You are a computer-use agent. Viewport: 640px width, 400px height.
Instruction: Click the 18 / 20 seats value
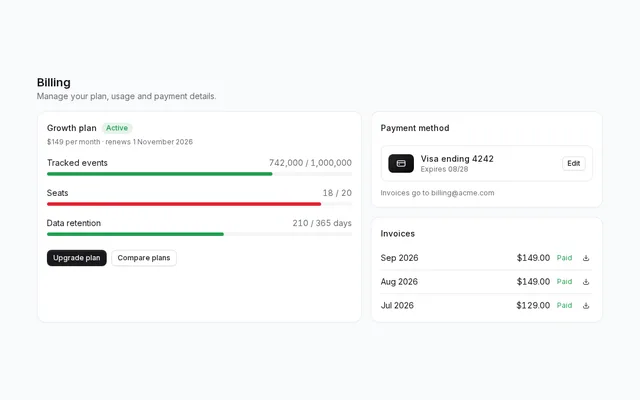337,193
